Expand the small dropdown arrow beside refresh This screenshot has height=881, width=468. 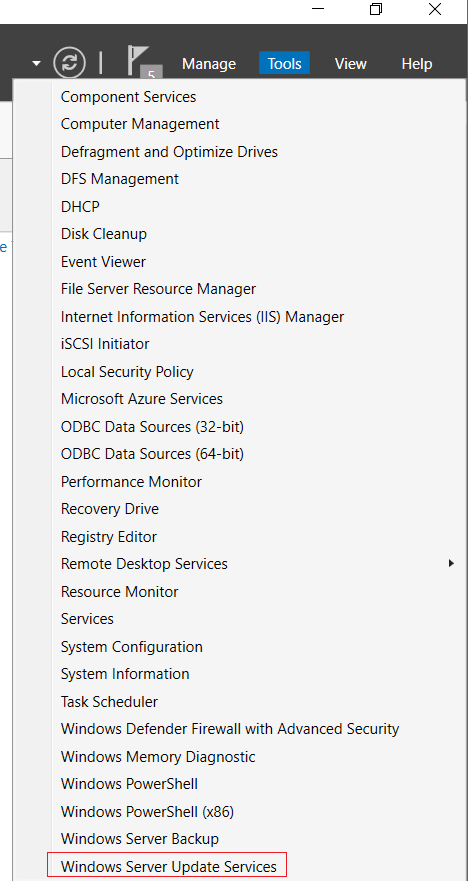[x=37, y=63]
